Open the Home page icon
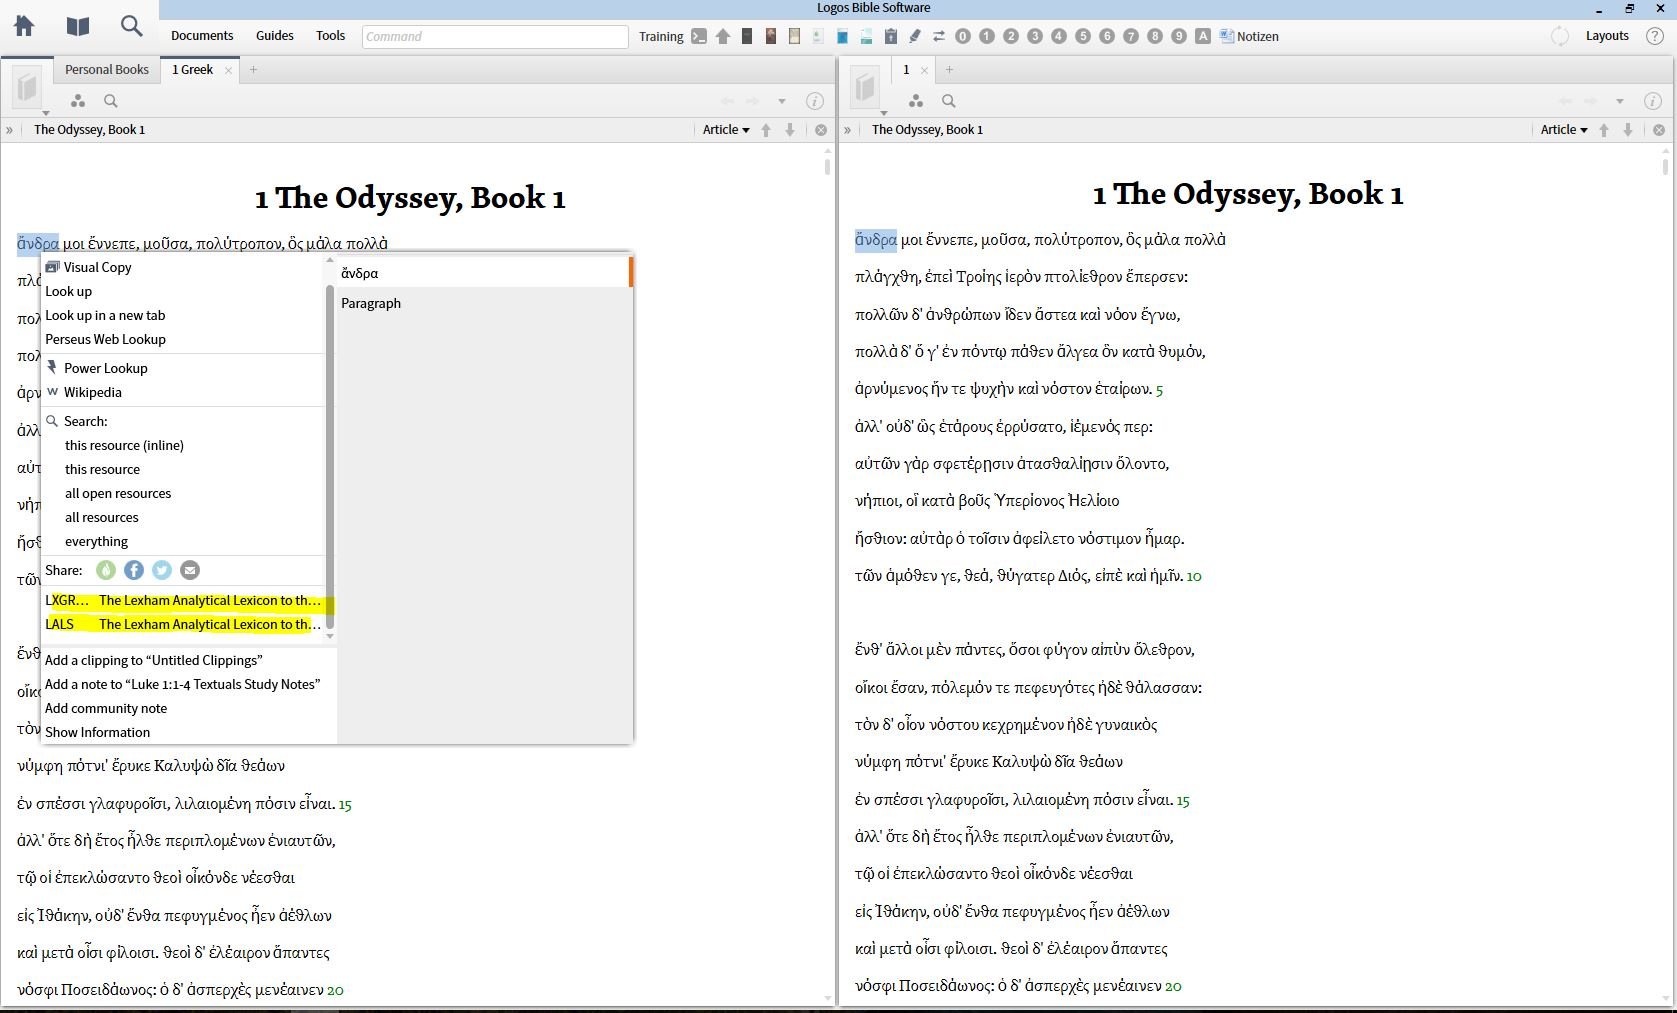 pyautogui.click(x=24, y=26)
